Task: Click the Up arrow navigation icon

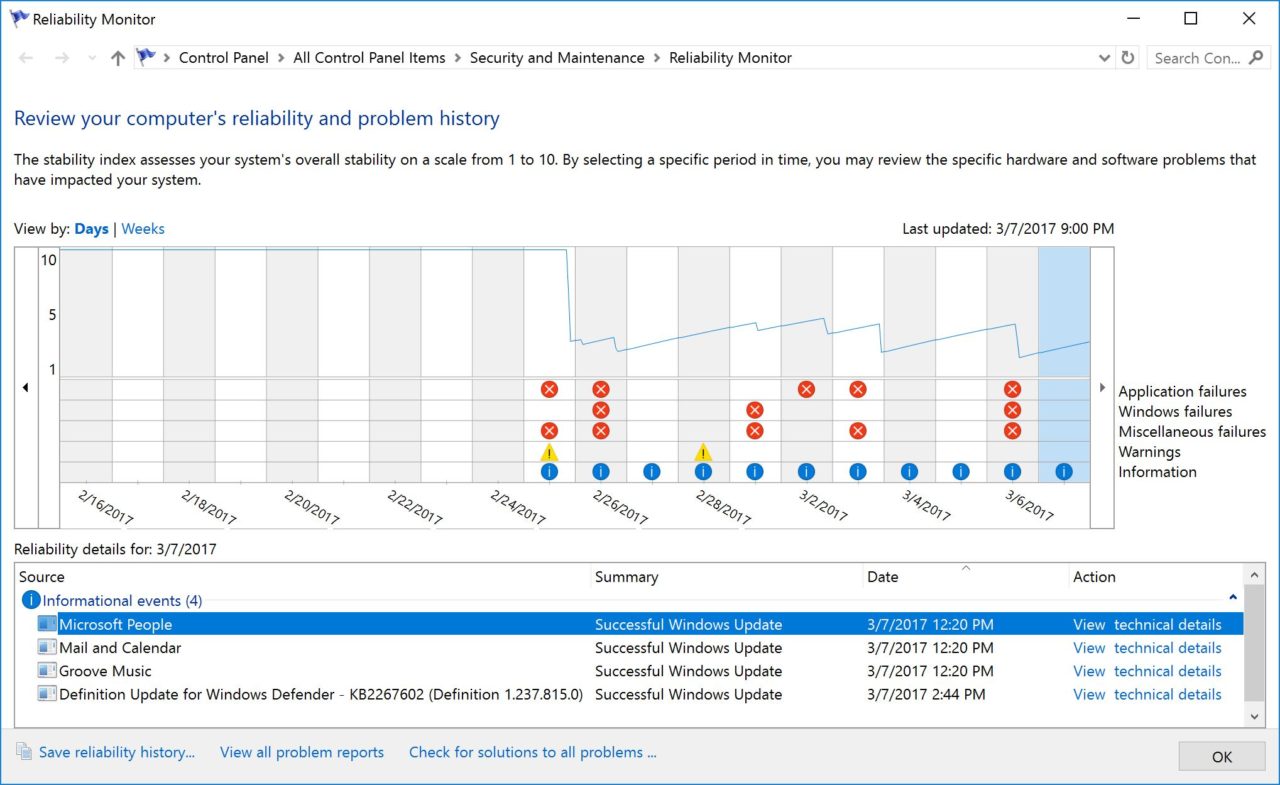Action: click(118, 58)
